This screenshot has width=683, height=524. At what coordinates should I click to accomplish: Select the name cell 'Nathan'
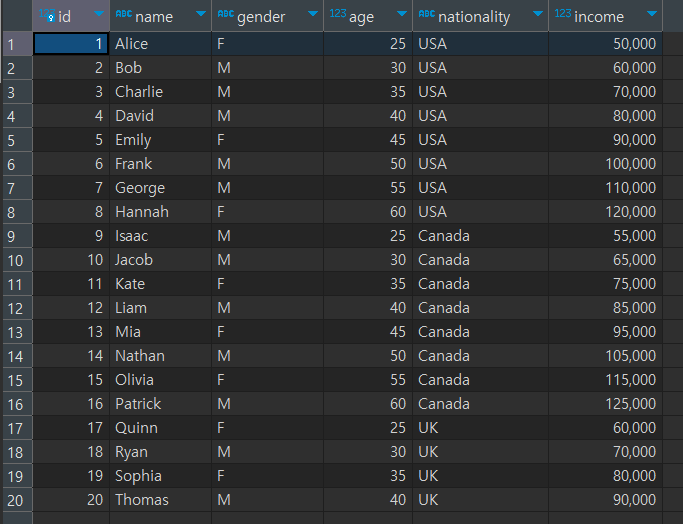pos(160,356)
